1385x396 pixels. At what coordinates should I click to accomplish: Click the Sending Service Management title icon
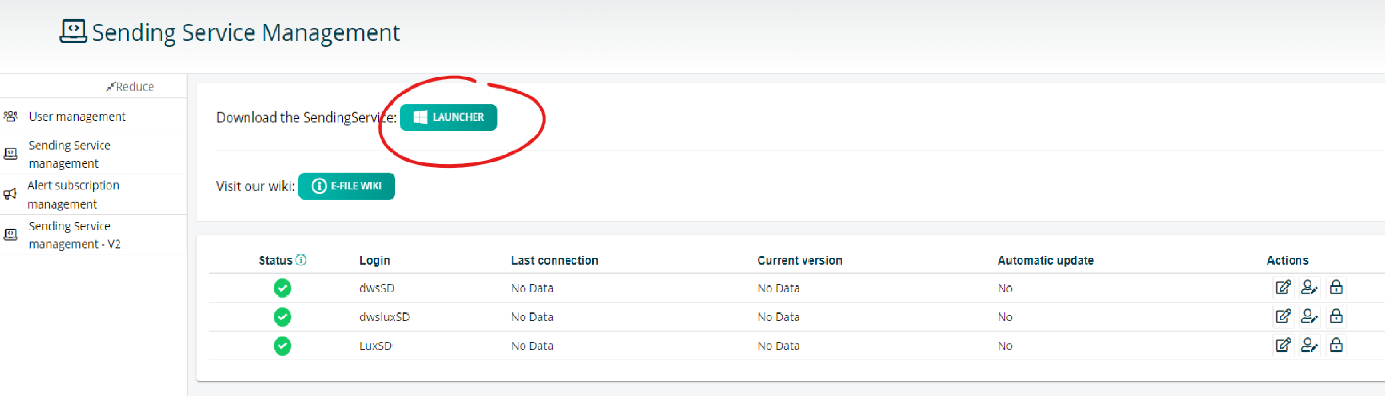pos(73,32)
